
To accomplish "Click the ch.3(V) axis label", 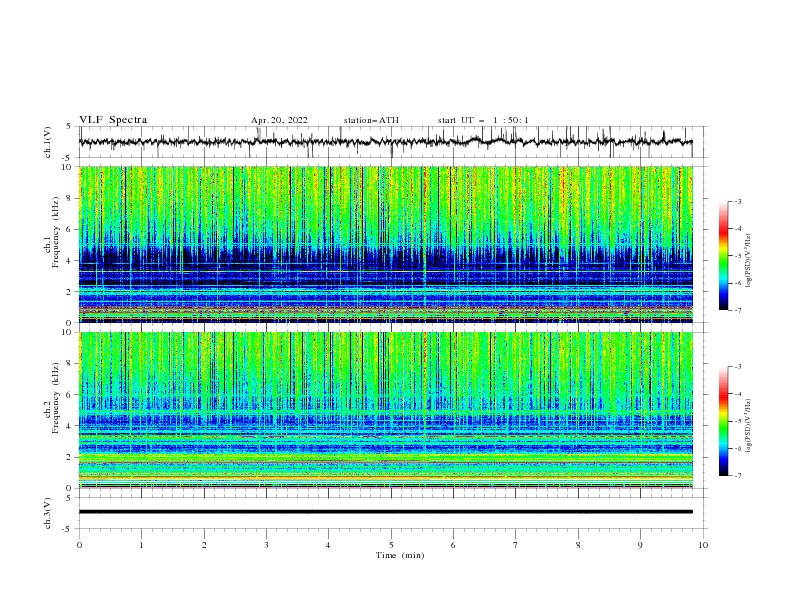I will 48,513.
